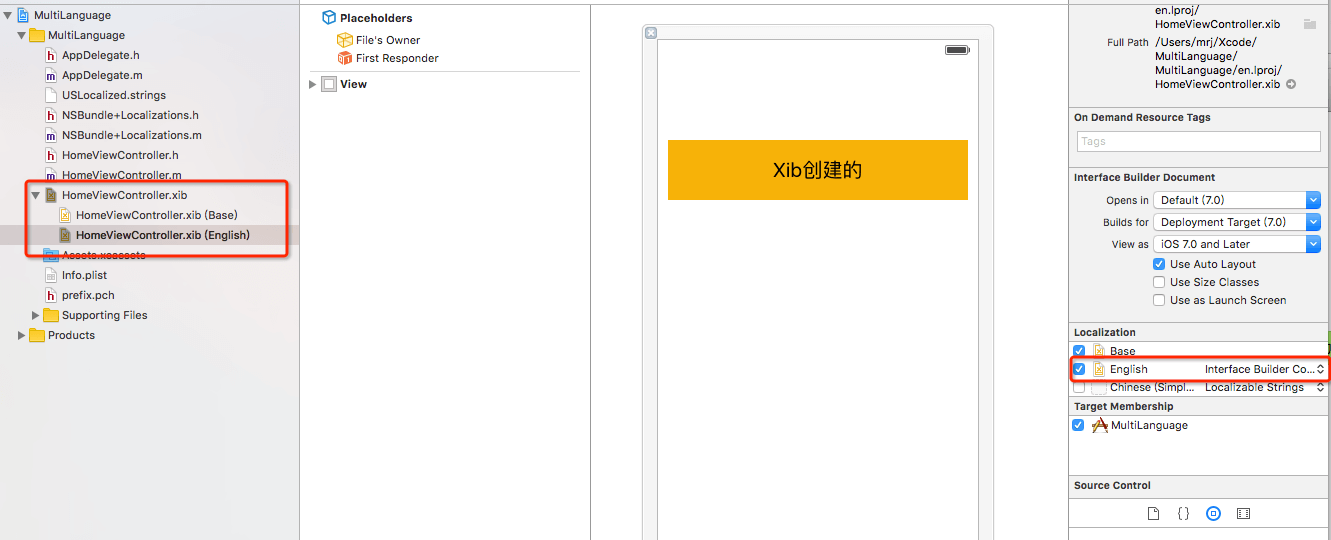
Task: Expand the Supporting Files folder
Action: (36, 315)
